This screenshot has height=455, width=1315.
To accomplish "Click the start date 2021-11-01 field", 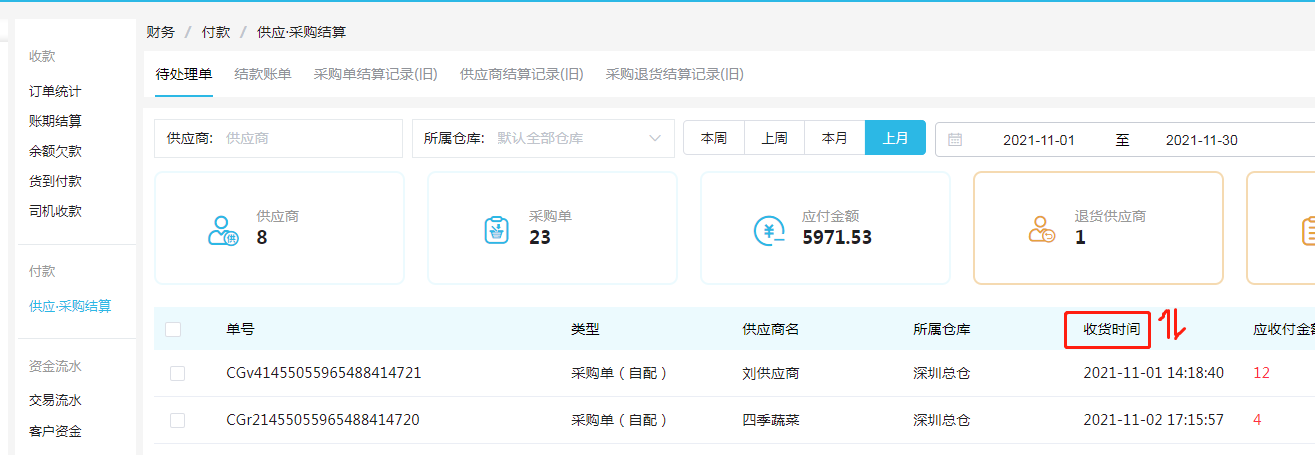I will pos(1039,140).
